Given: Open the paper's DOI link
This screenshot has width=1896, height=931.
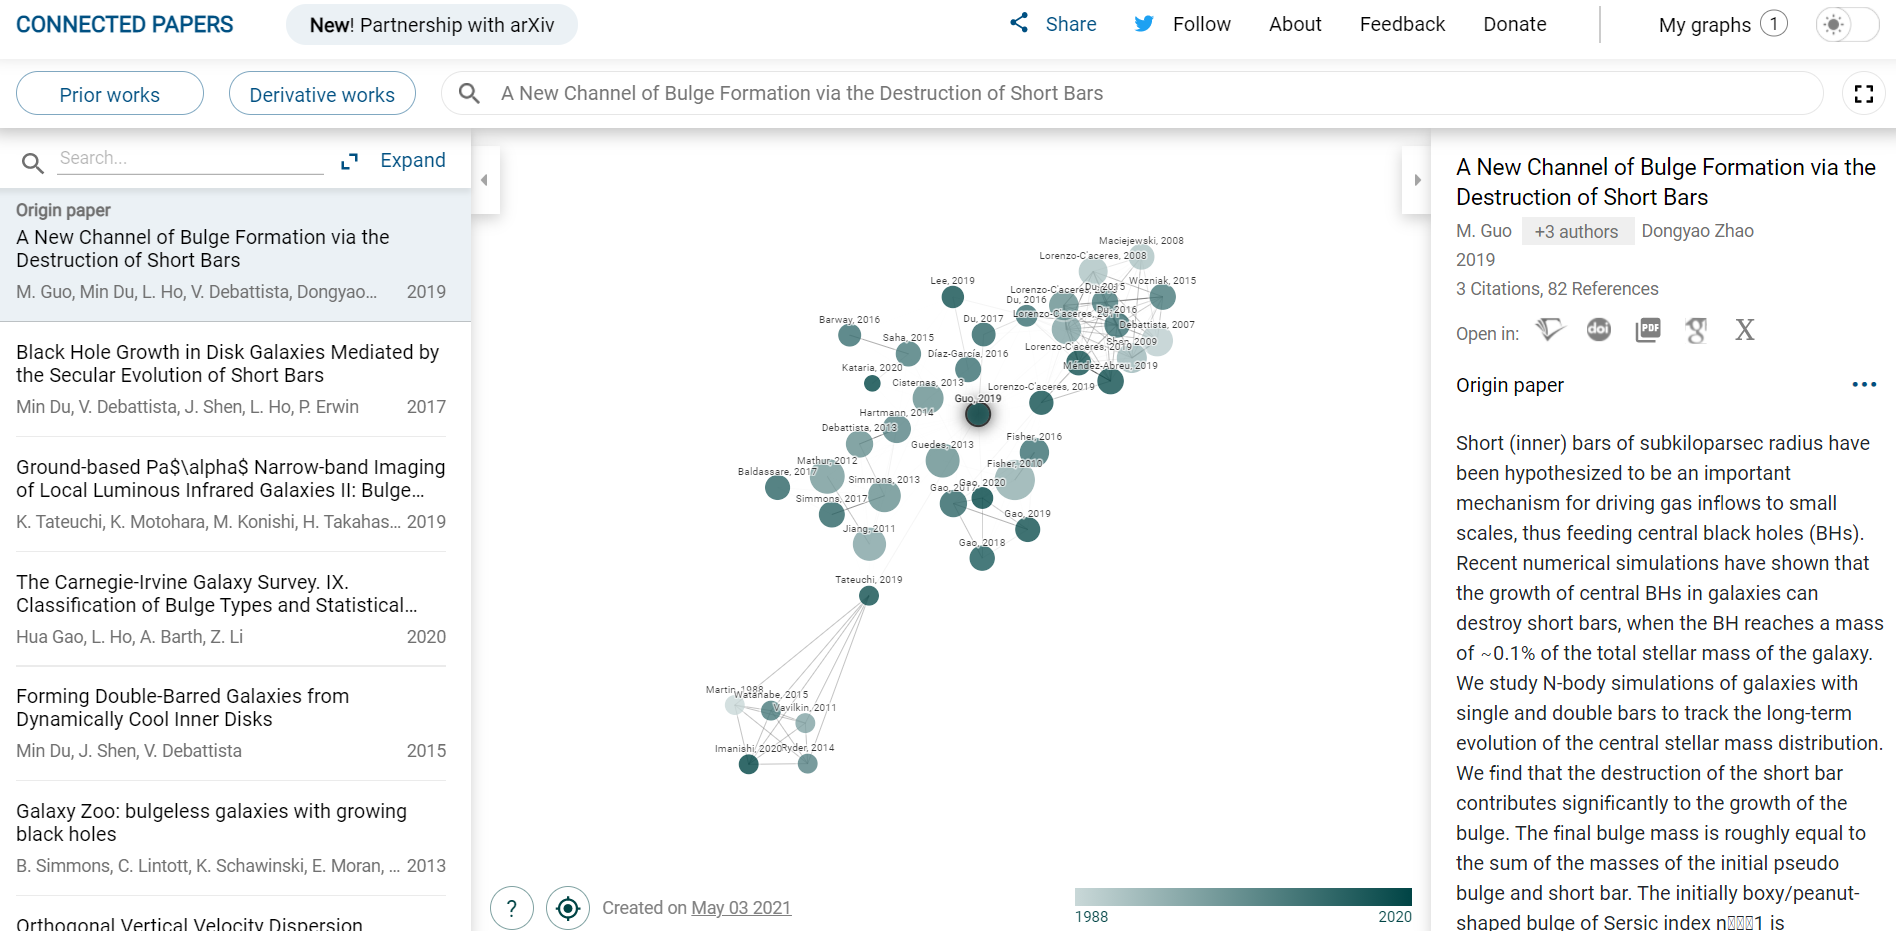Looking at the screenshot, I should pyautogui.click(x=1599, y=330).
